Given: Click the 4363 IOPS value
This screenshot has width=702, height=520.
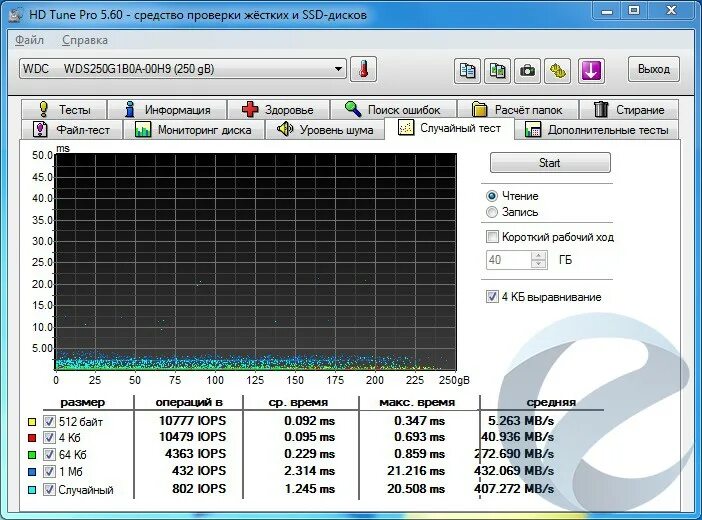Looking at the screenshot, I should [x=196, y=454].
